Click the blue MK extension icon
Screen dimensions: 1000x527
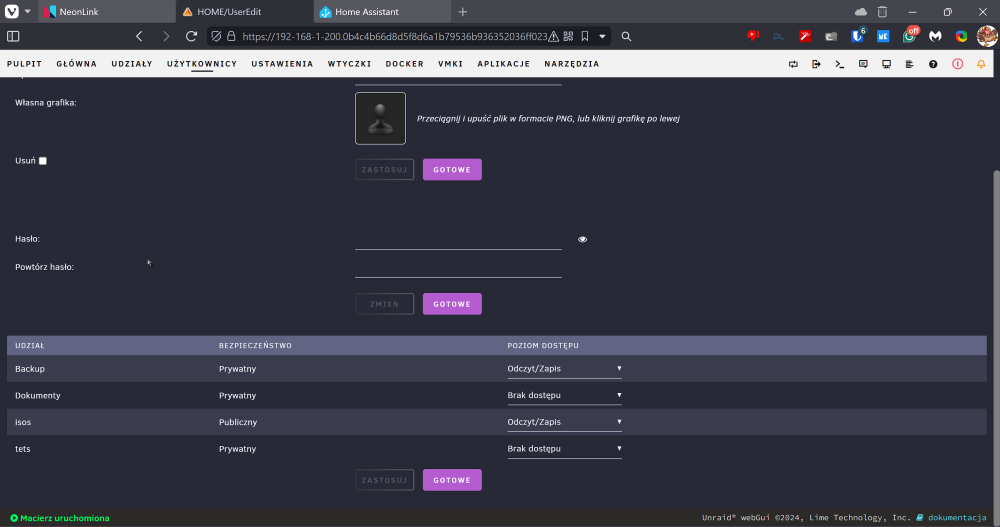pyautogui.click(x=883, y=36)
